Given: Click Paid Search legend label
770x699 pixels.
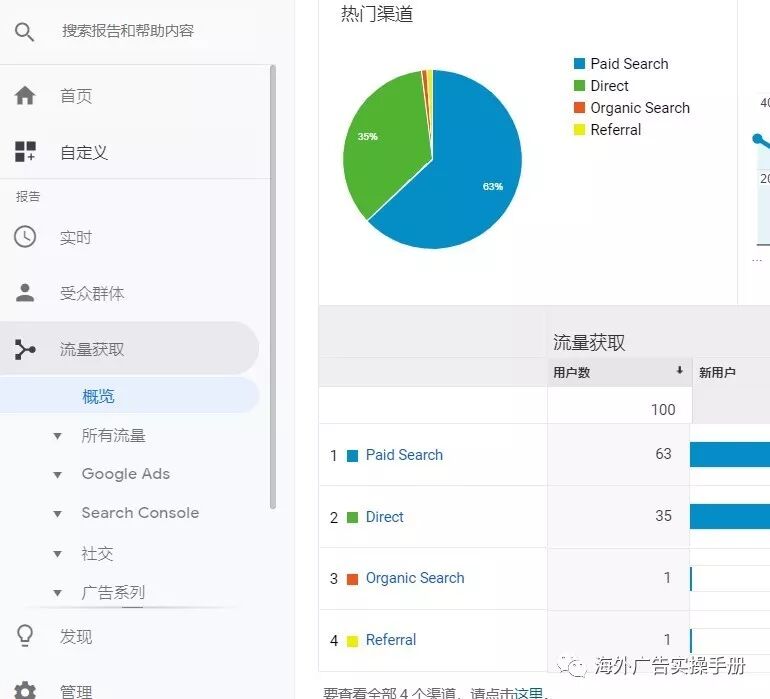Looking at the screenshot, I should pyautogui.click(x=629, y=64).
